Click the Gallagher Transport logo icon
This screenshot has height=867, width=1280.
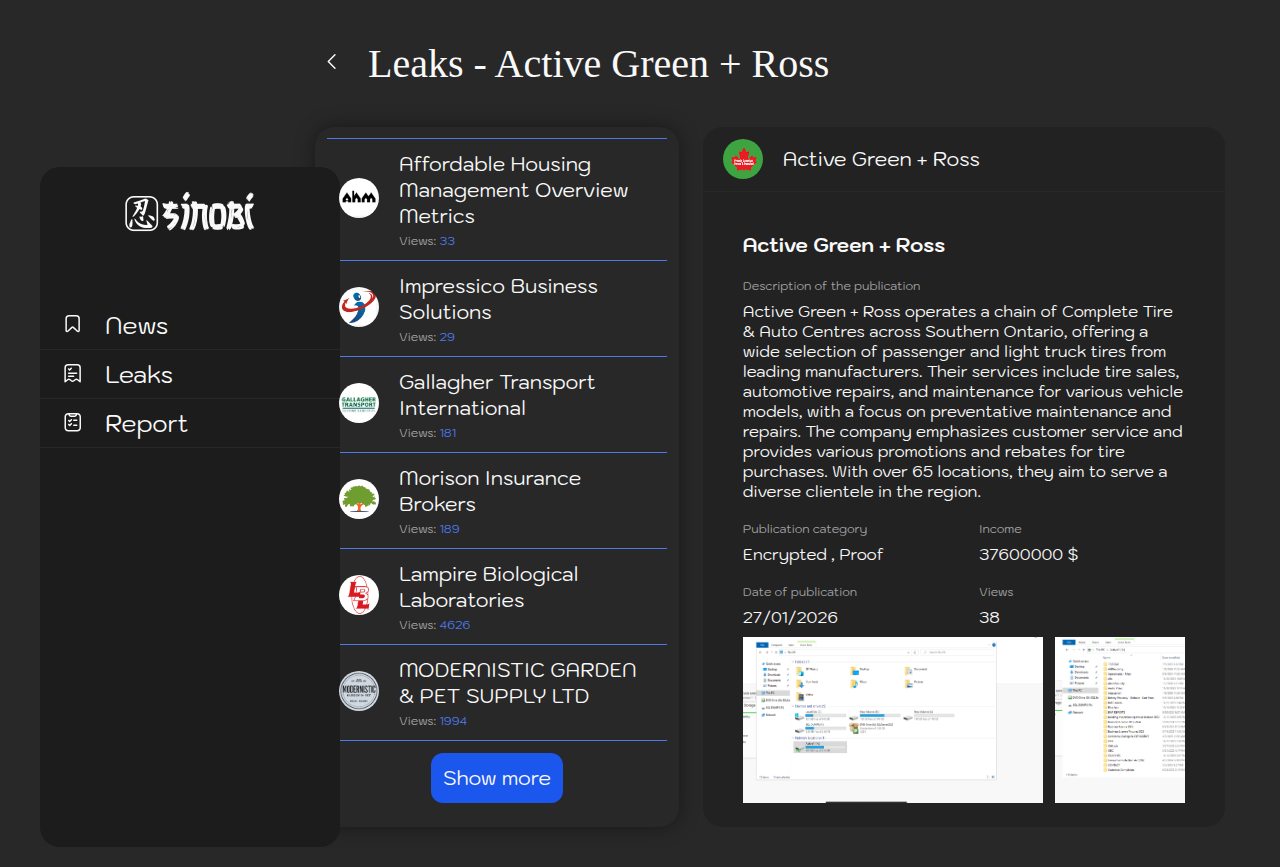(359, 403)
